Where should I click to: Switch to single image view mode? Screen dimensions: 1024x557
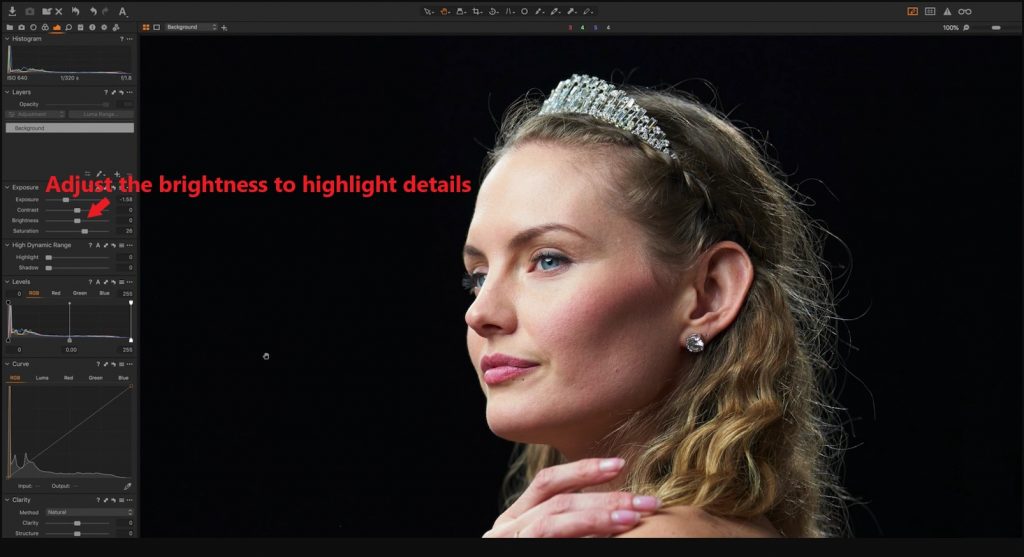(157, 27)
